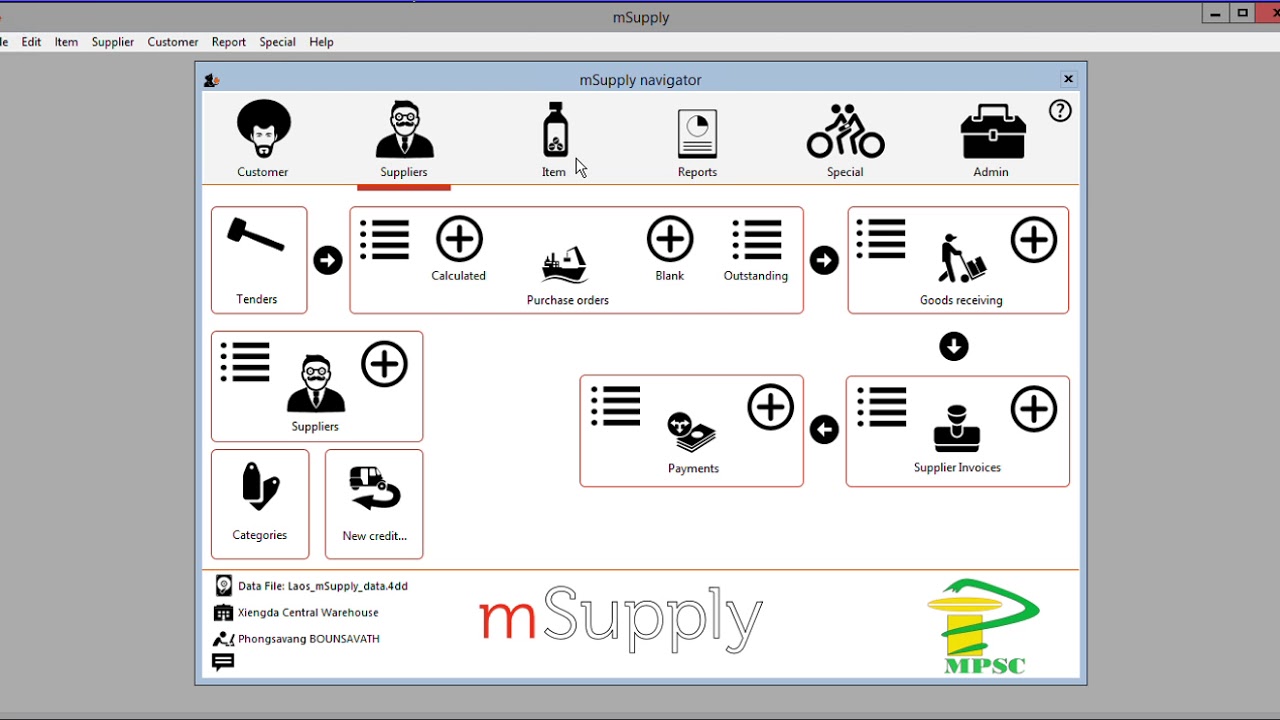Click the Payments money icon
The height and width of the screenshot is (720, 1280).
coord(692,433)
